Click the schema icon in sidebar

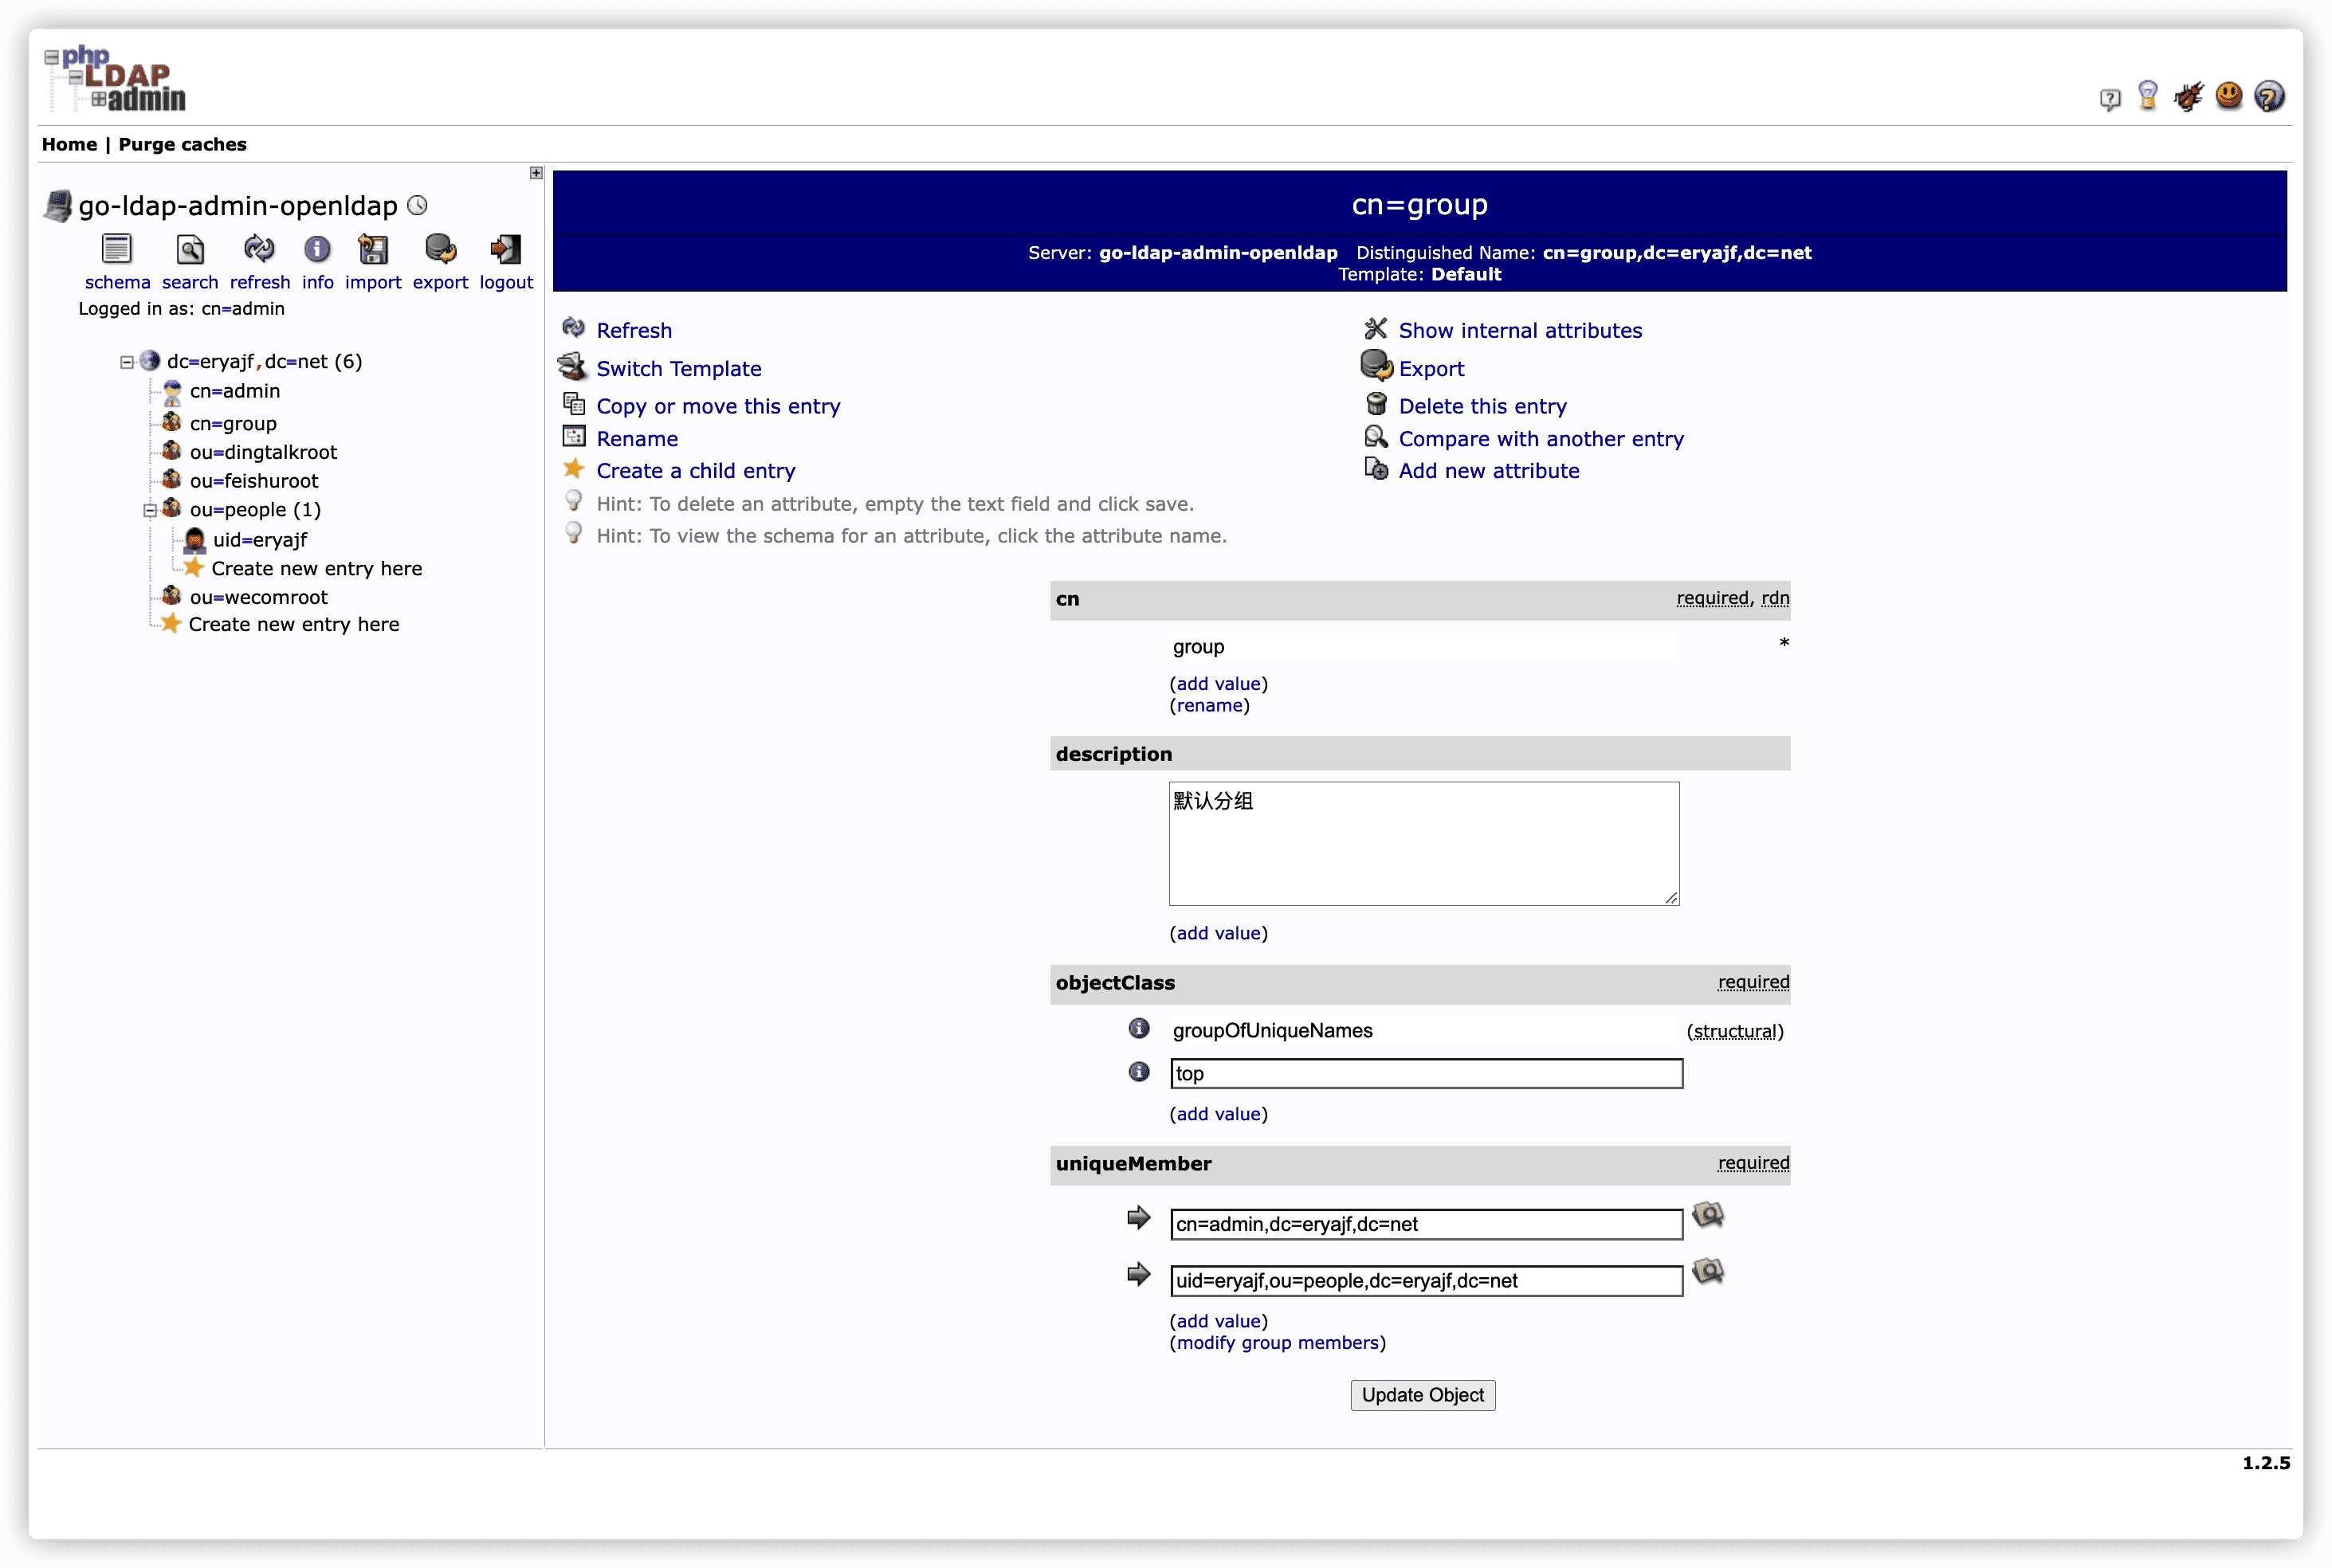pos(117,249)
